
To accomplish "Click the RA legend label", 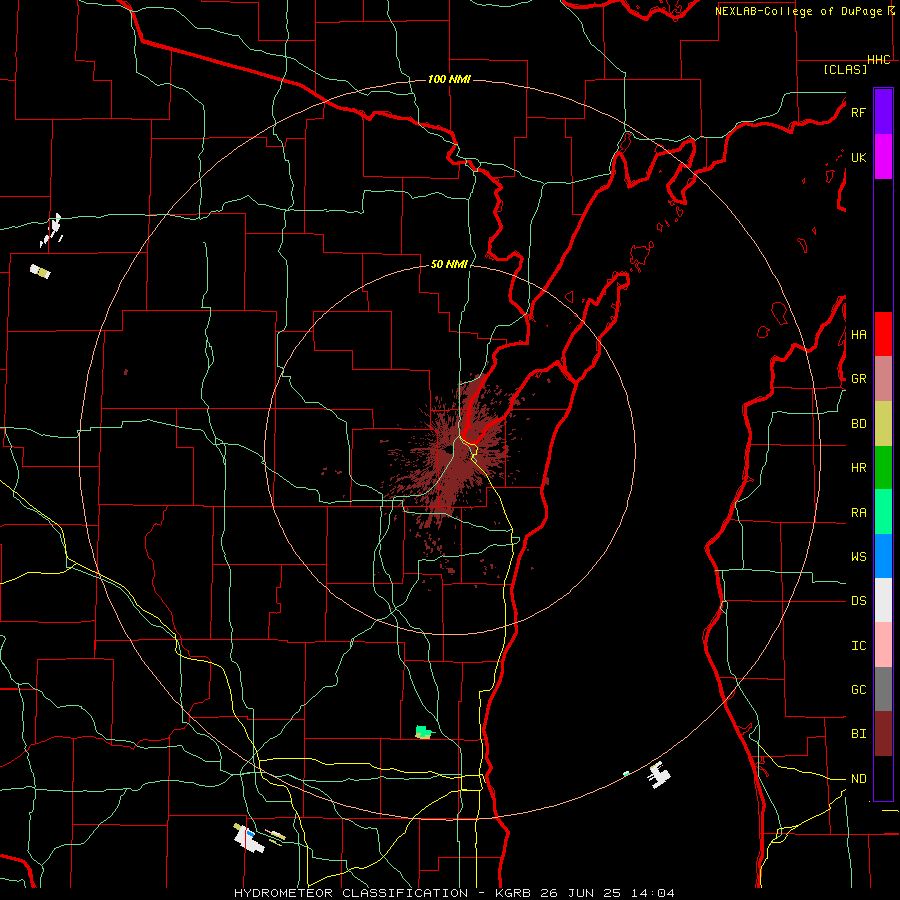I will [x=858, y=512].
